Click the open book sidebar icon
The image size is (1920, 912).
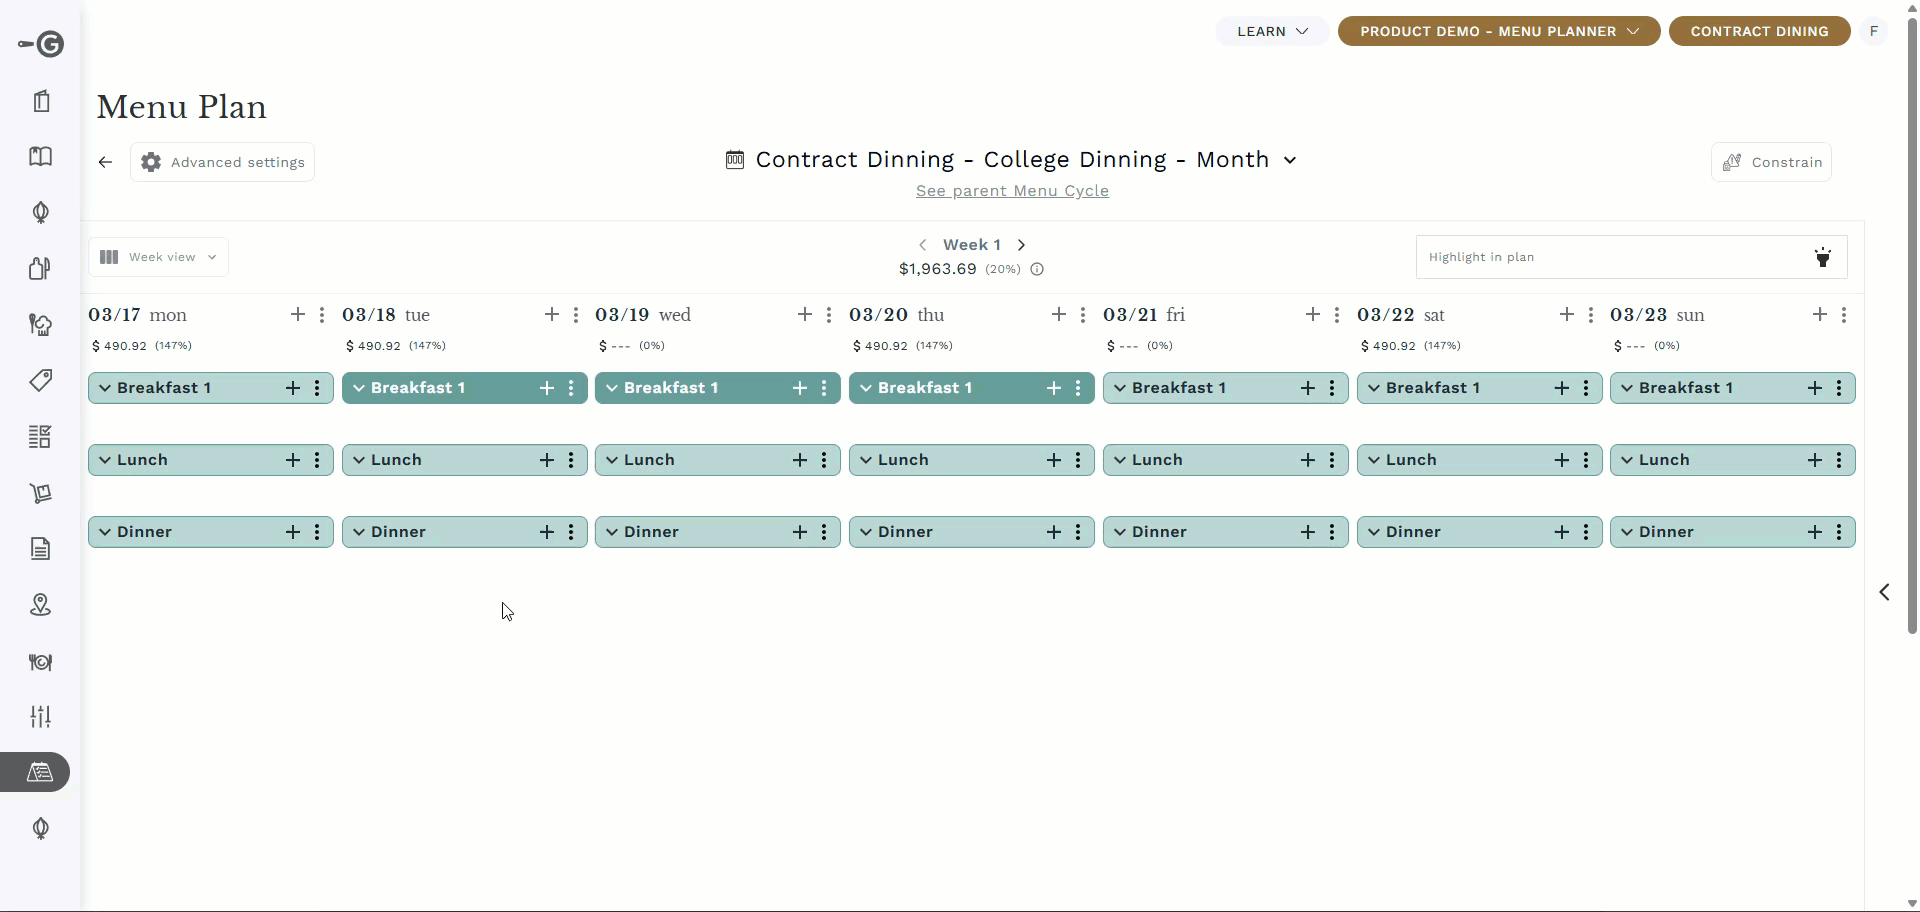(x=40, y=156)
